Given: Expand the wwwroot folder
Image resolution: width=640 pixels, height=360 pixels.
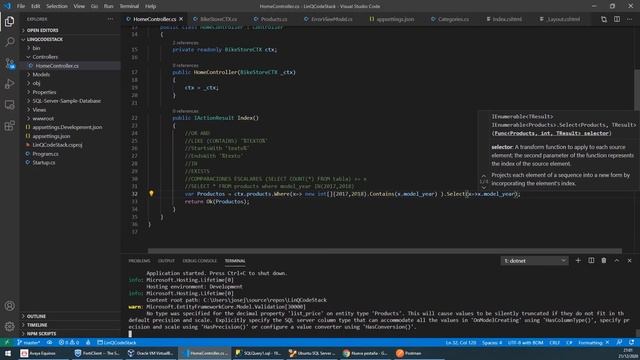Looking at the screenshot, I should coord(43,118).
